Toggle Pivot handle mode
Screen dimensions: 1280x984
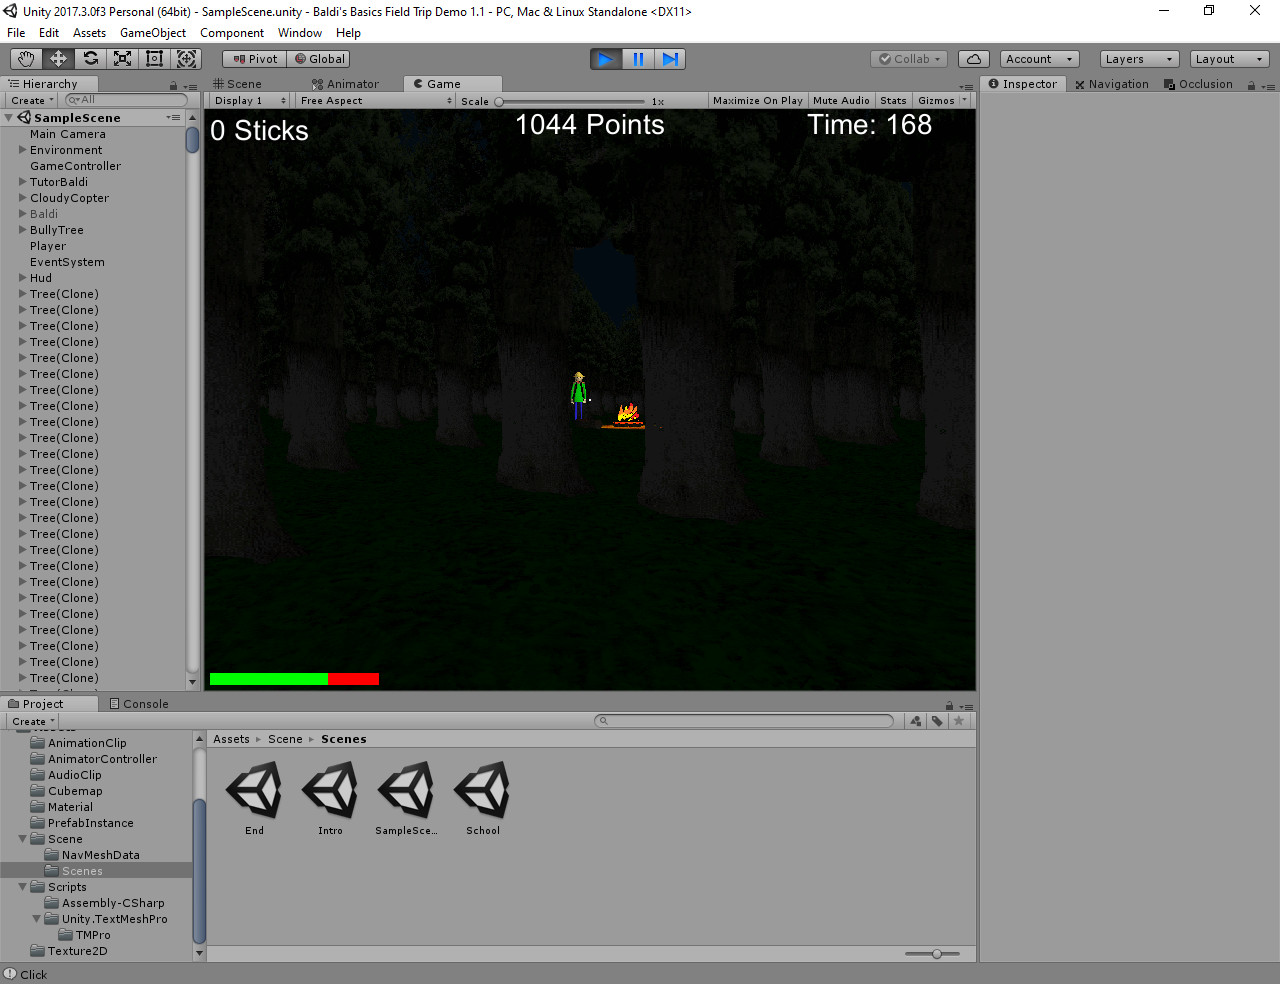click(x=253, y=58)
